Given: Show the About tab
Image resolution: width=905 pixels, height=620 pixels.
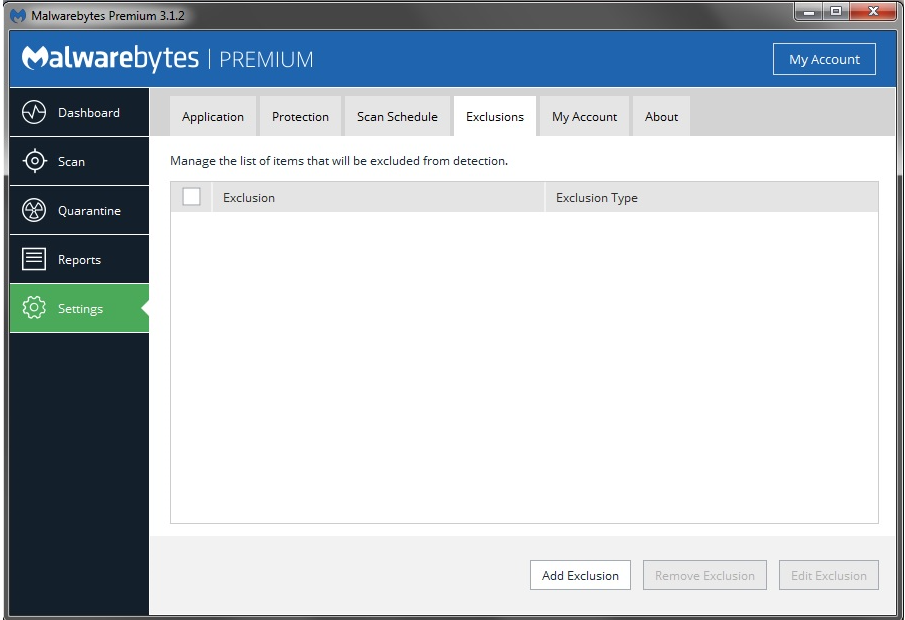Looking at the screenshot, I should tap(661, 117).
